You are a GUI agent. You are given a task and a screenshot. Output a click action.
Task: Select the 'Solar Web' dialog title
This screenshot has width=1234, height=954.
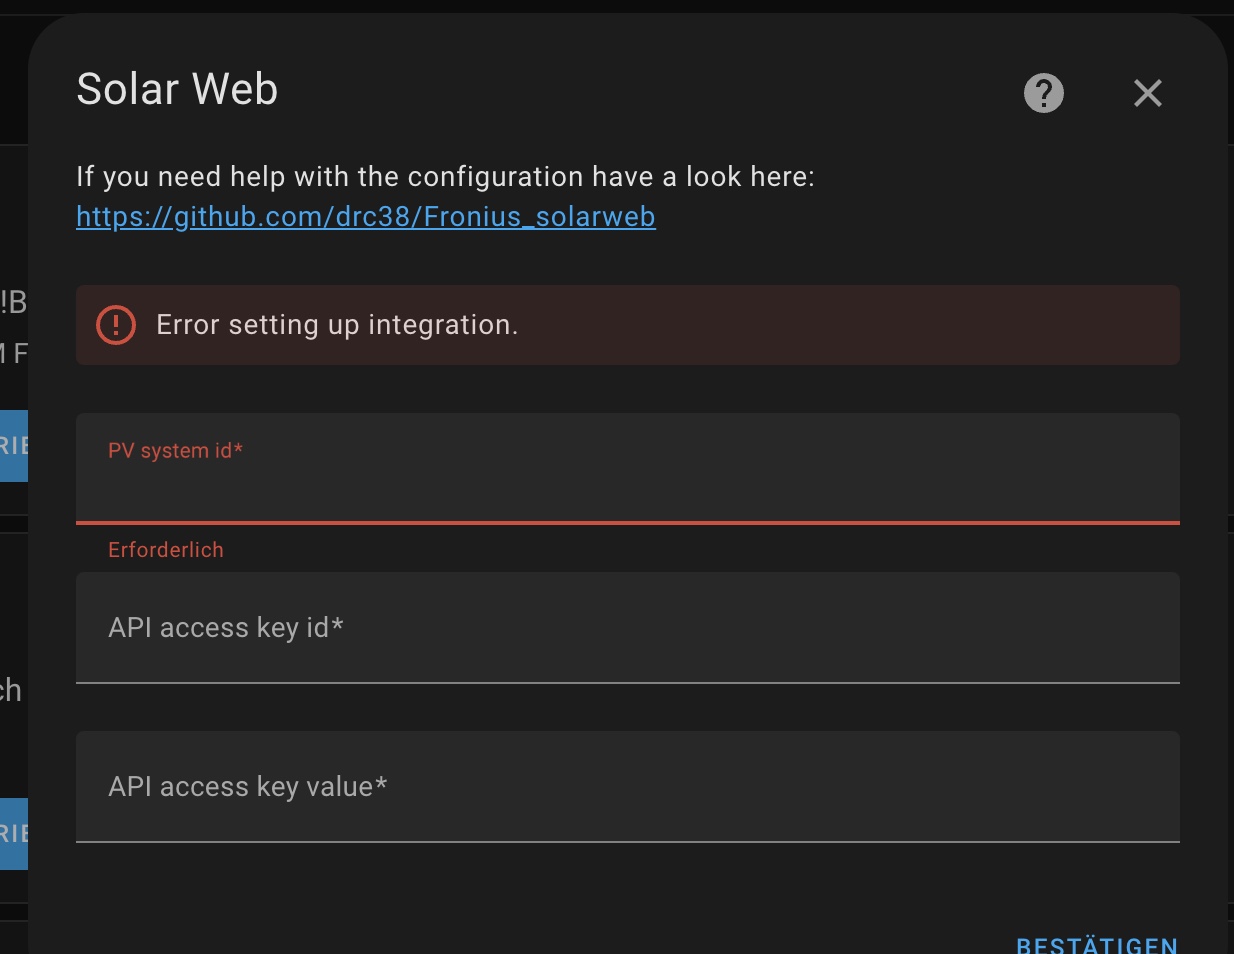coord(177,89)
